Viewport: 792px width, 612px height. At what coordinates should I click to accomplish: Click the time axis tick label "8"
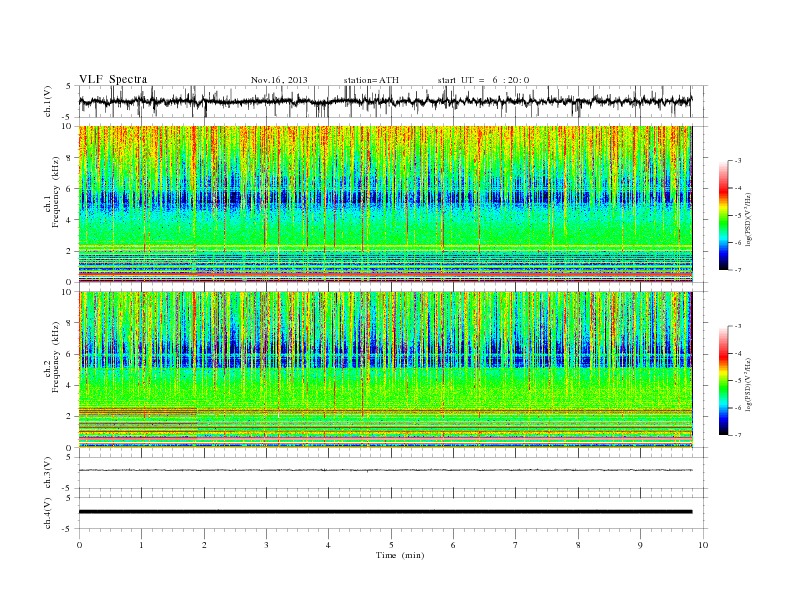pyautogui.click(x=578, y=545)
